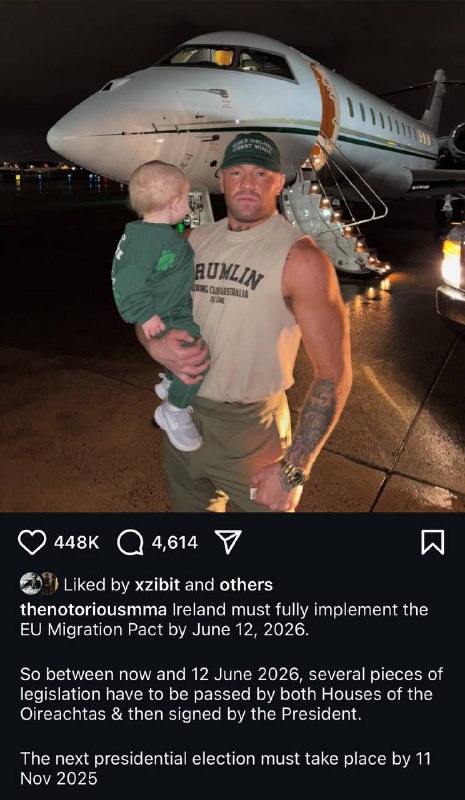This screenshot has width=465, height=800.
Task: Visit xzibit's profile from Liked by
Action: coord(157,585)
